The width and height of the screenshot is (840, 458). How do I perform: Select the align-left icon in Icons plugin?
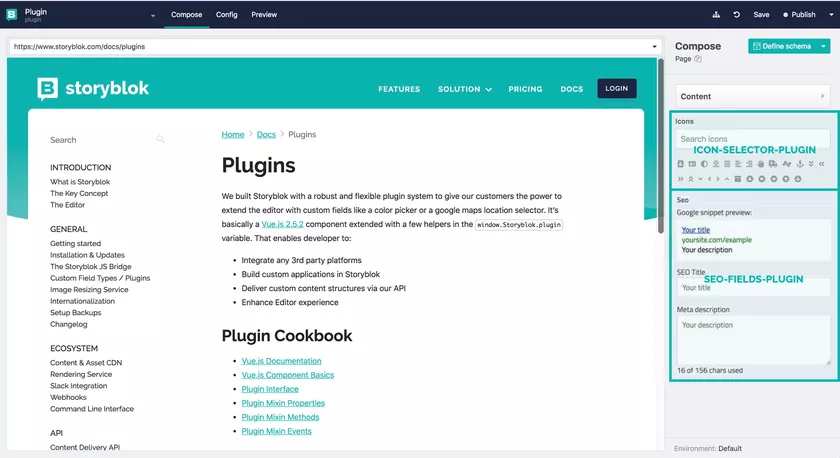pos(738,164)
